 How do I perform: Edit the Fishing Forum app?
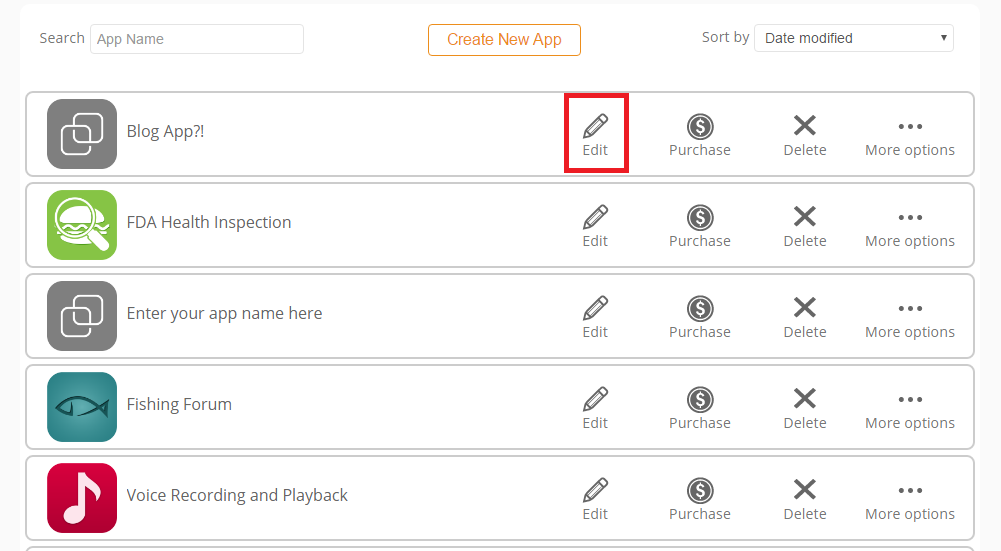coord(595,409)
